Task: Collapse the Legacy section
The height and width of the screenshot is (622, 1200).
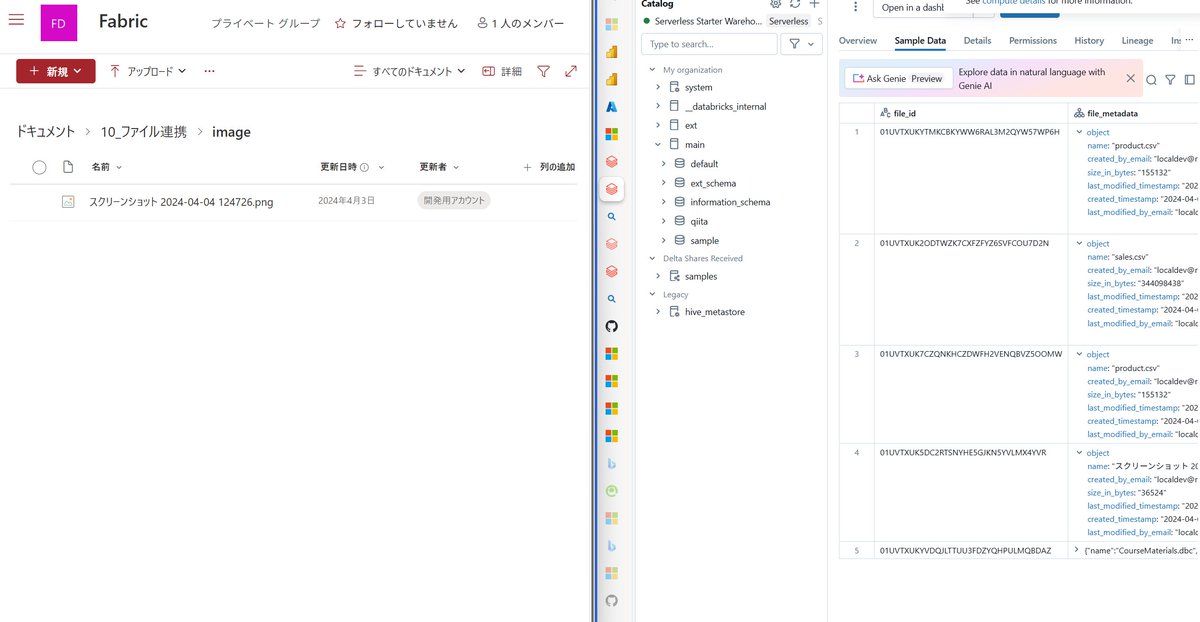Action: click(652, 294)
